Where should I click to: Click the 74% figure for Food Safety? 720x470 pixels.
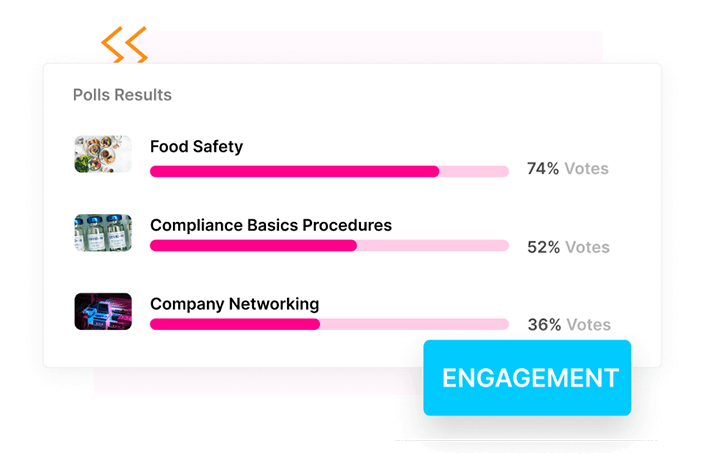(543, 169)
